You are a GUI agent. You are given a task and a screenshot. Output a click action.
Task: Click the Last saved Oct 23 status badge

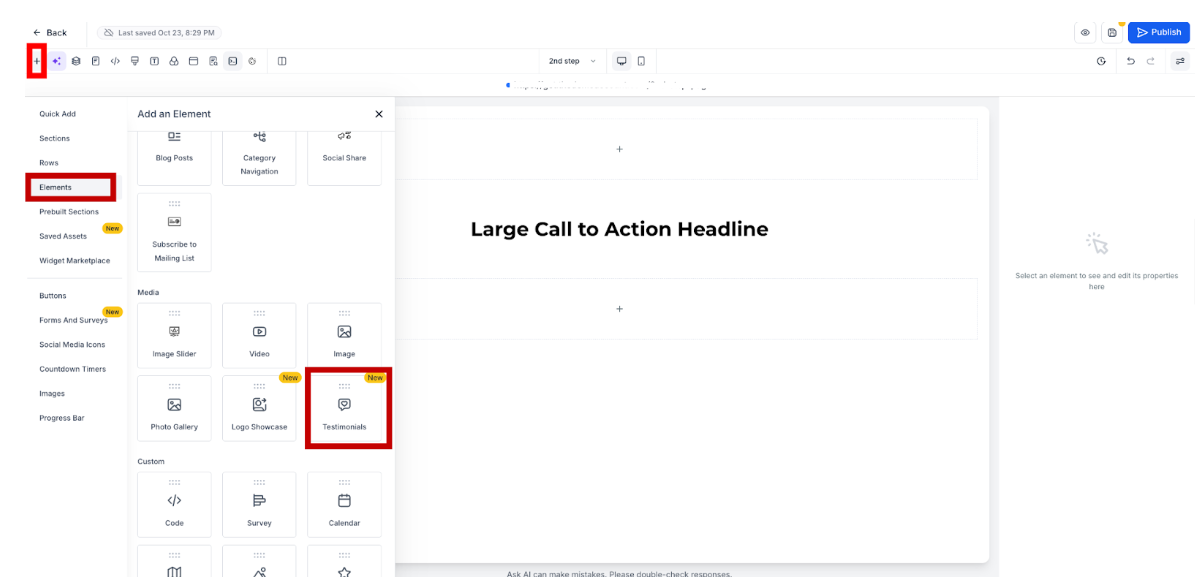click(x=160, y=33)
